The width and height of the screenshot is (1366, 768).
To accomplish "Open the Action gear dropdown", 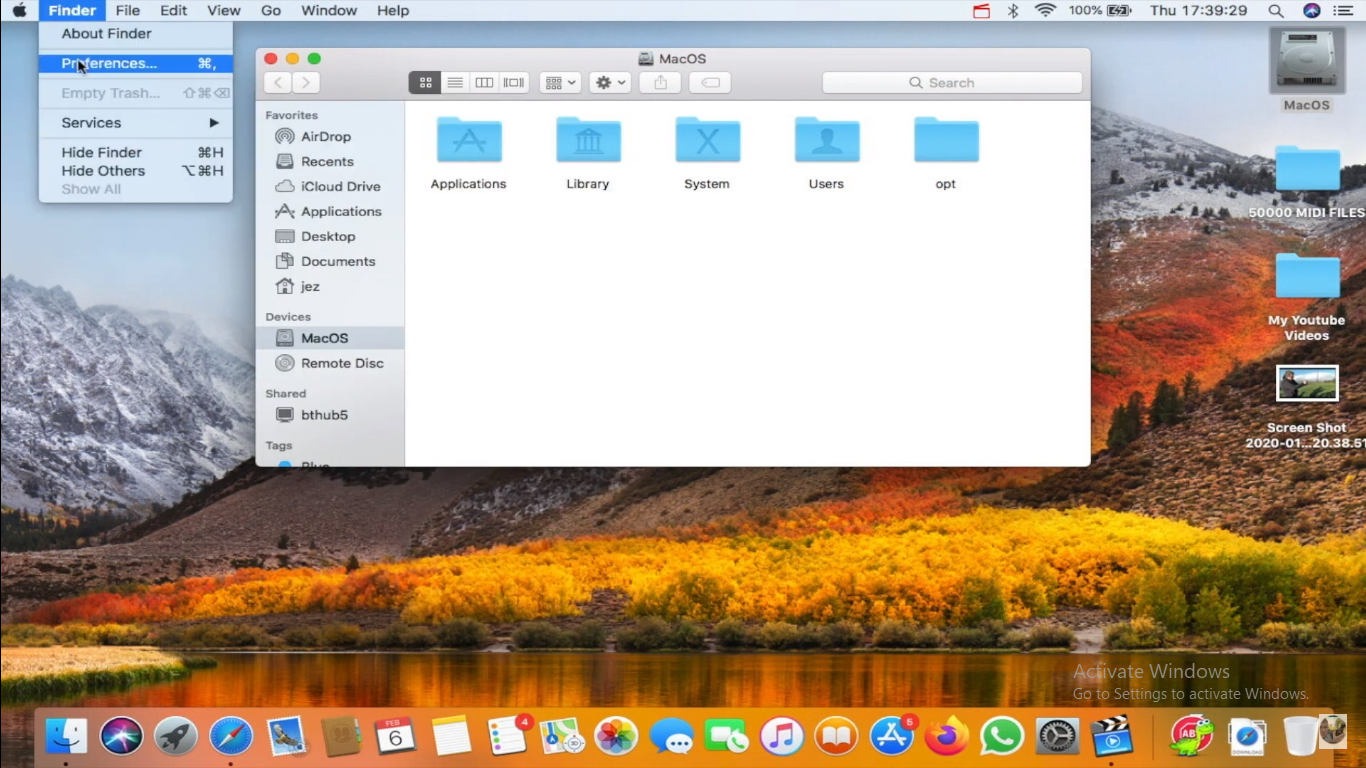I will point(610,83).
